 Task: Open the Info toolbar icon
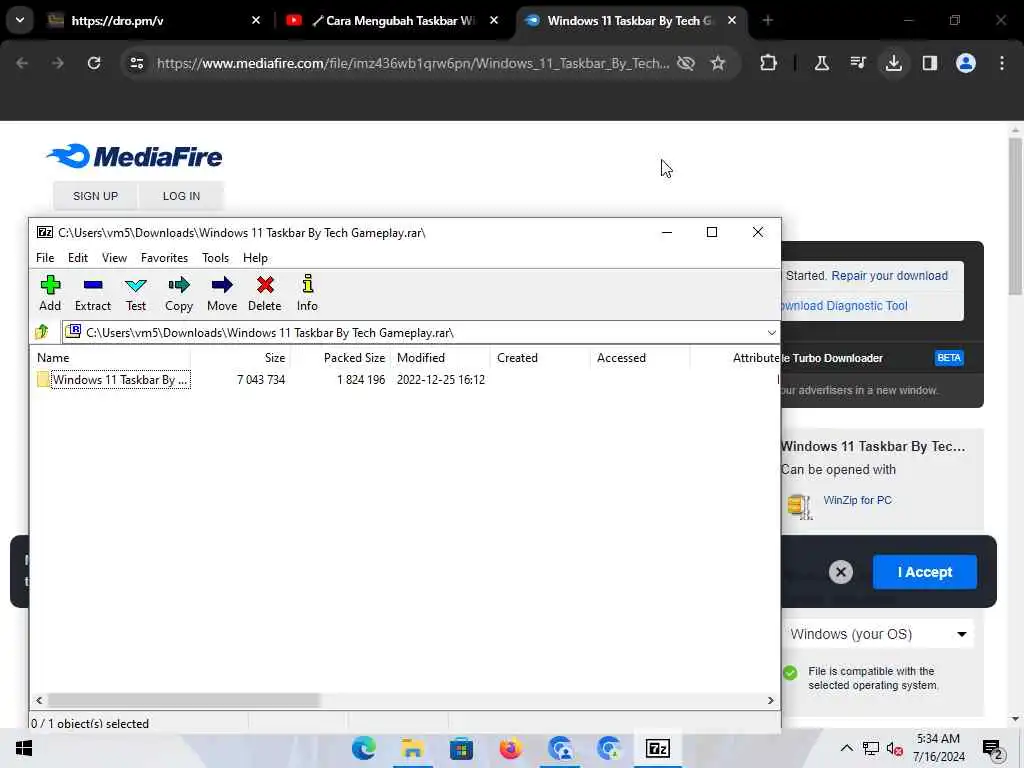(307, 293)
